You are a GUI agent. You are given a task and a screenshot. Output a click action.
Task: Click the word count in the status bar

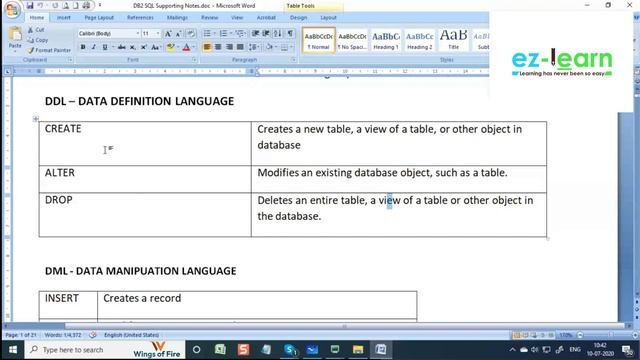tap(63, 335)
